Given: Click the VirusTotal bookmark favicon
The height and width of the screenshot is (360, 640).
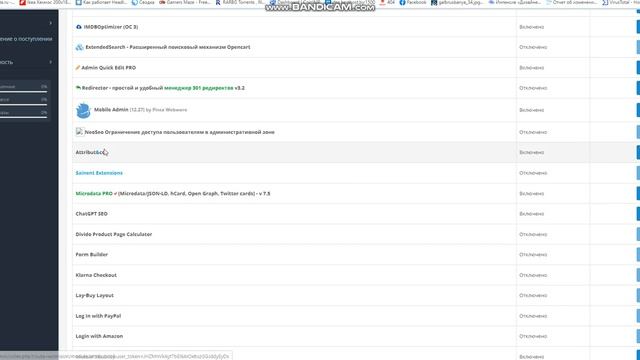Looking at the screenshot, I should 605,2.
